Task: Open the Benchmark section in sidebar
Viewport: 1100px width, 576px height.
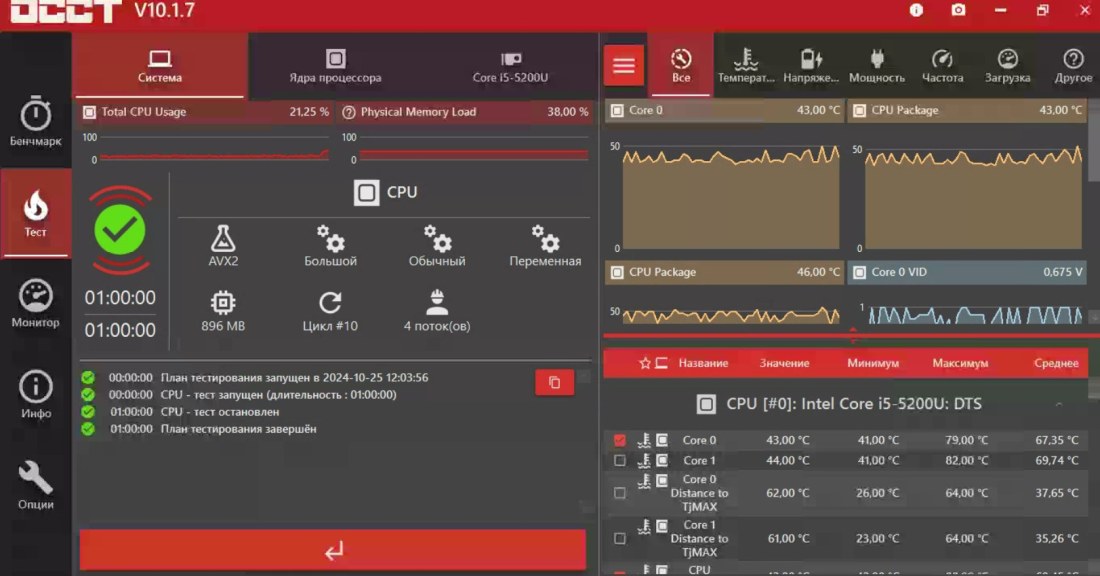Action: (36, 122)
